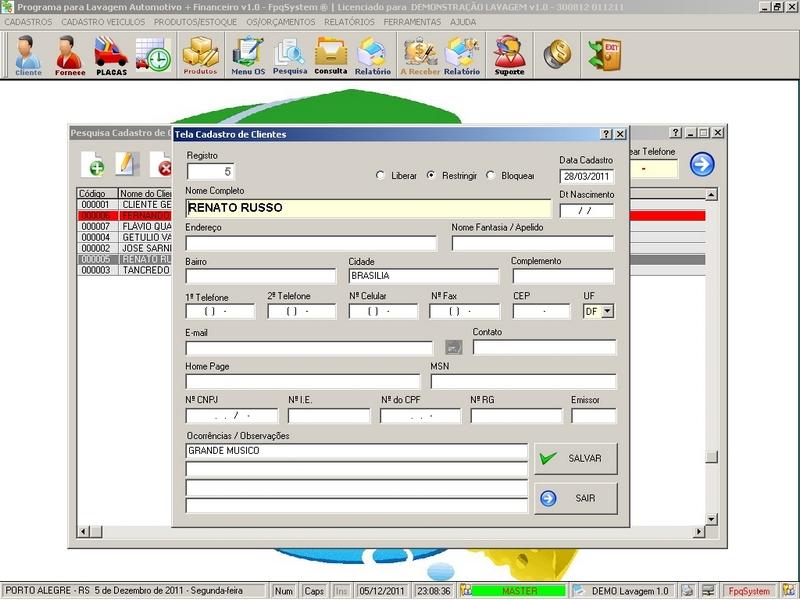Screen dimensions: 800x600
Task: Click the email icon beside E-mail field
Action: (454, 348)
